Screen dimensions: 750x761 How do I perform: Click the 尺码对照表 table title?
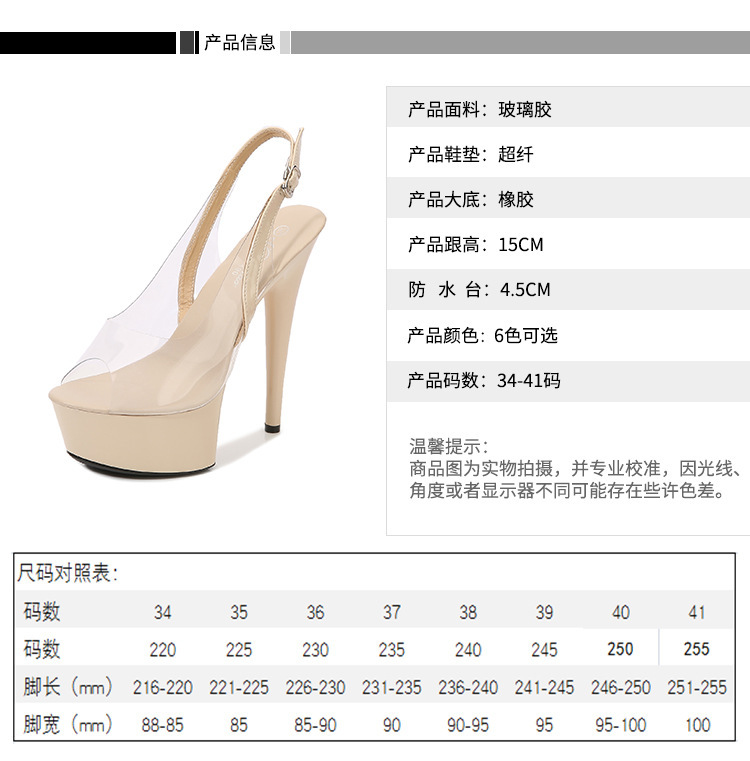point(67,573)
